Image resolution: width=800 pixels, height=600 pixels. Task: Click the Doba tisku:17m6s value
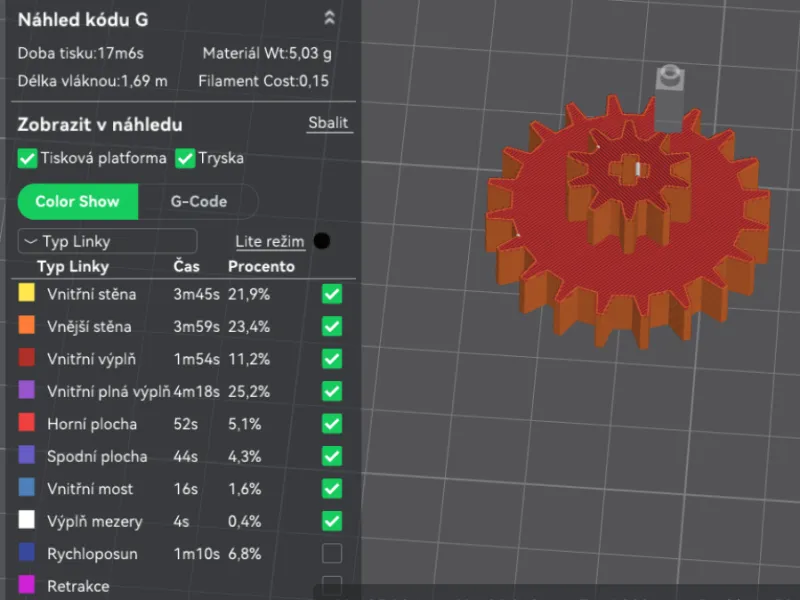81,53
